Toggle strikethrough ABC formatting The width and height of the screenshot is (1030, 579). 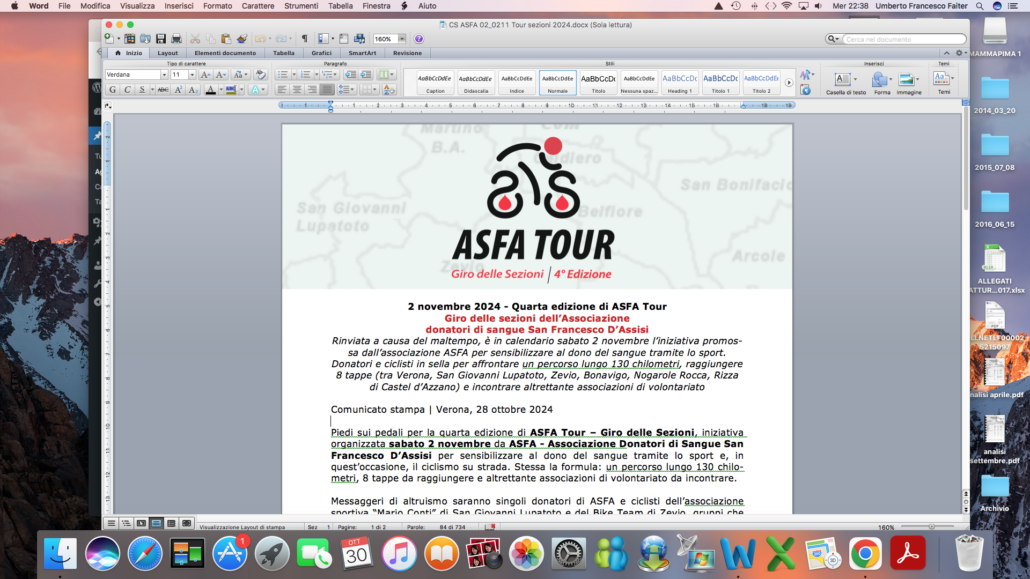point(163,90)
